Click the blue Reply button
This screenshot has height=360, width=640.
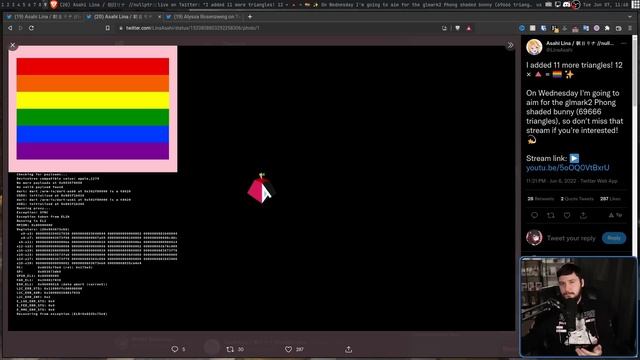[614, 238]
